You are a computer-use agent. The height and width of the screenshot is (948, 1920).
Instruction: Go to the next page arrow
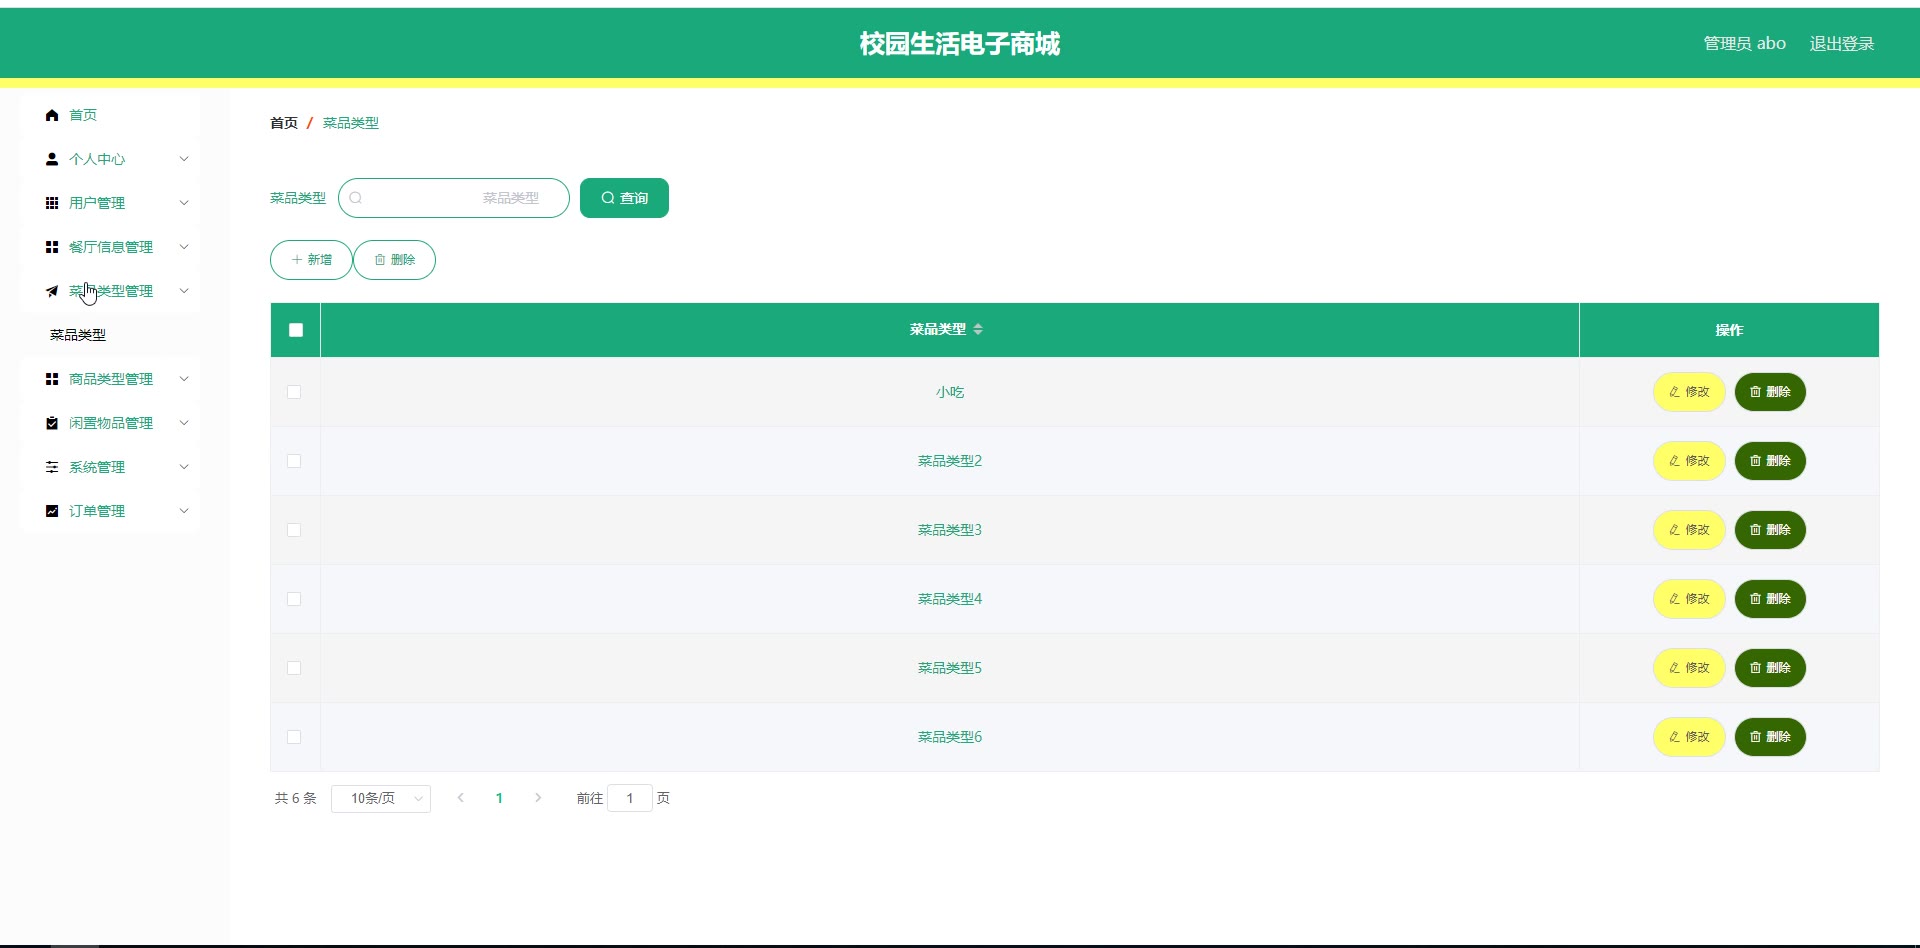pos(538,798)
